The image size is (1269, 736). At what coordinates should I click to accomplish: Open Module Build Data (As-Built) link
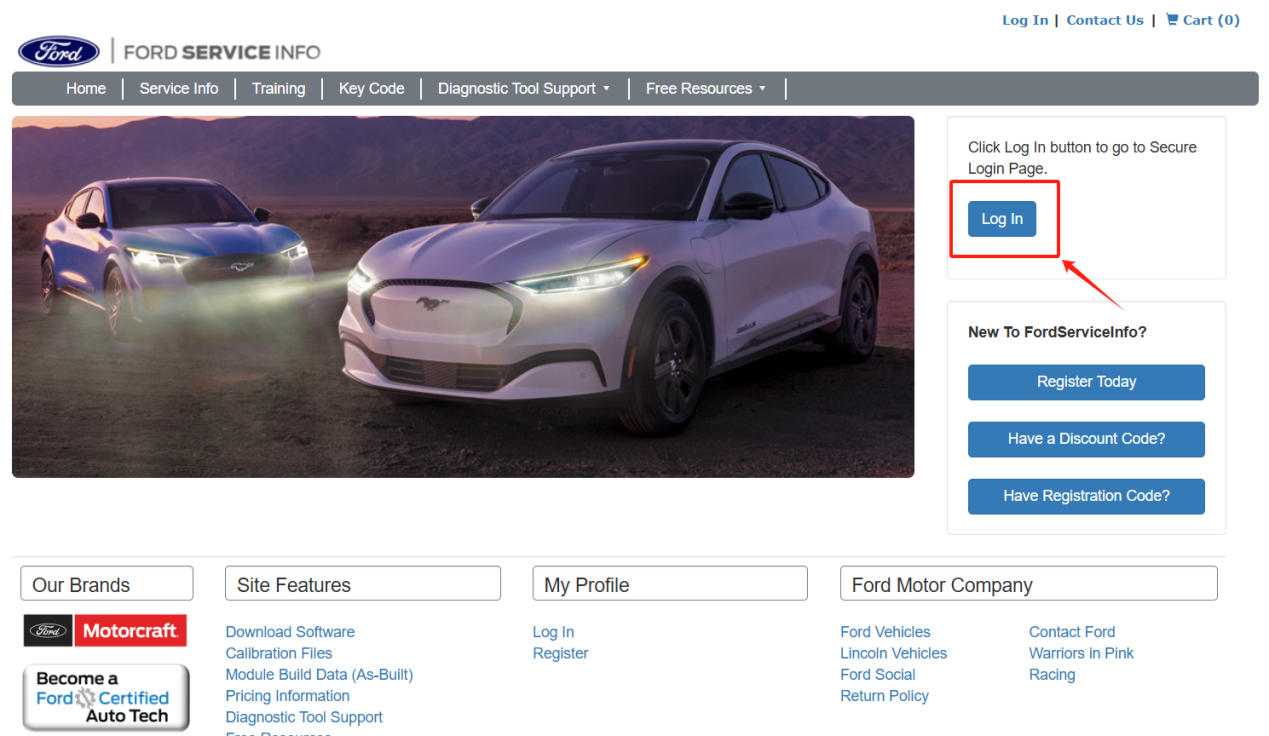click(x=319, y=675)
